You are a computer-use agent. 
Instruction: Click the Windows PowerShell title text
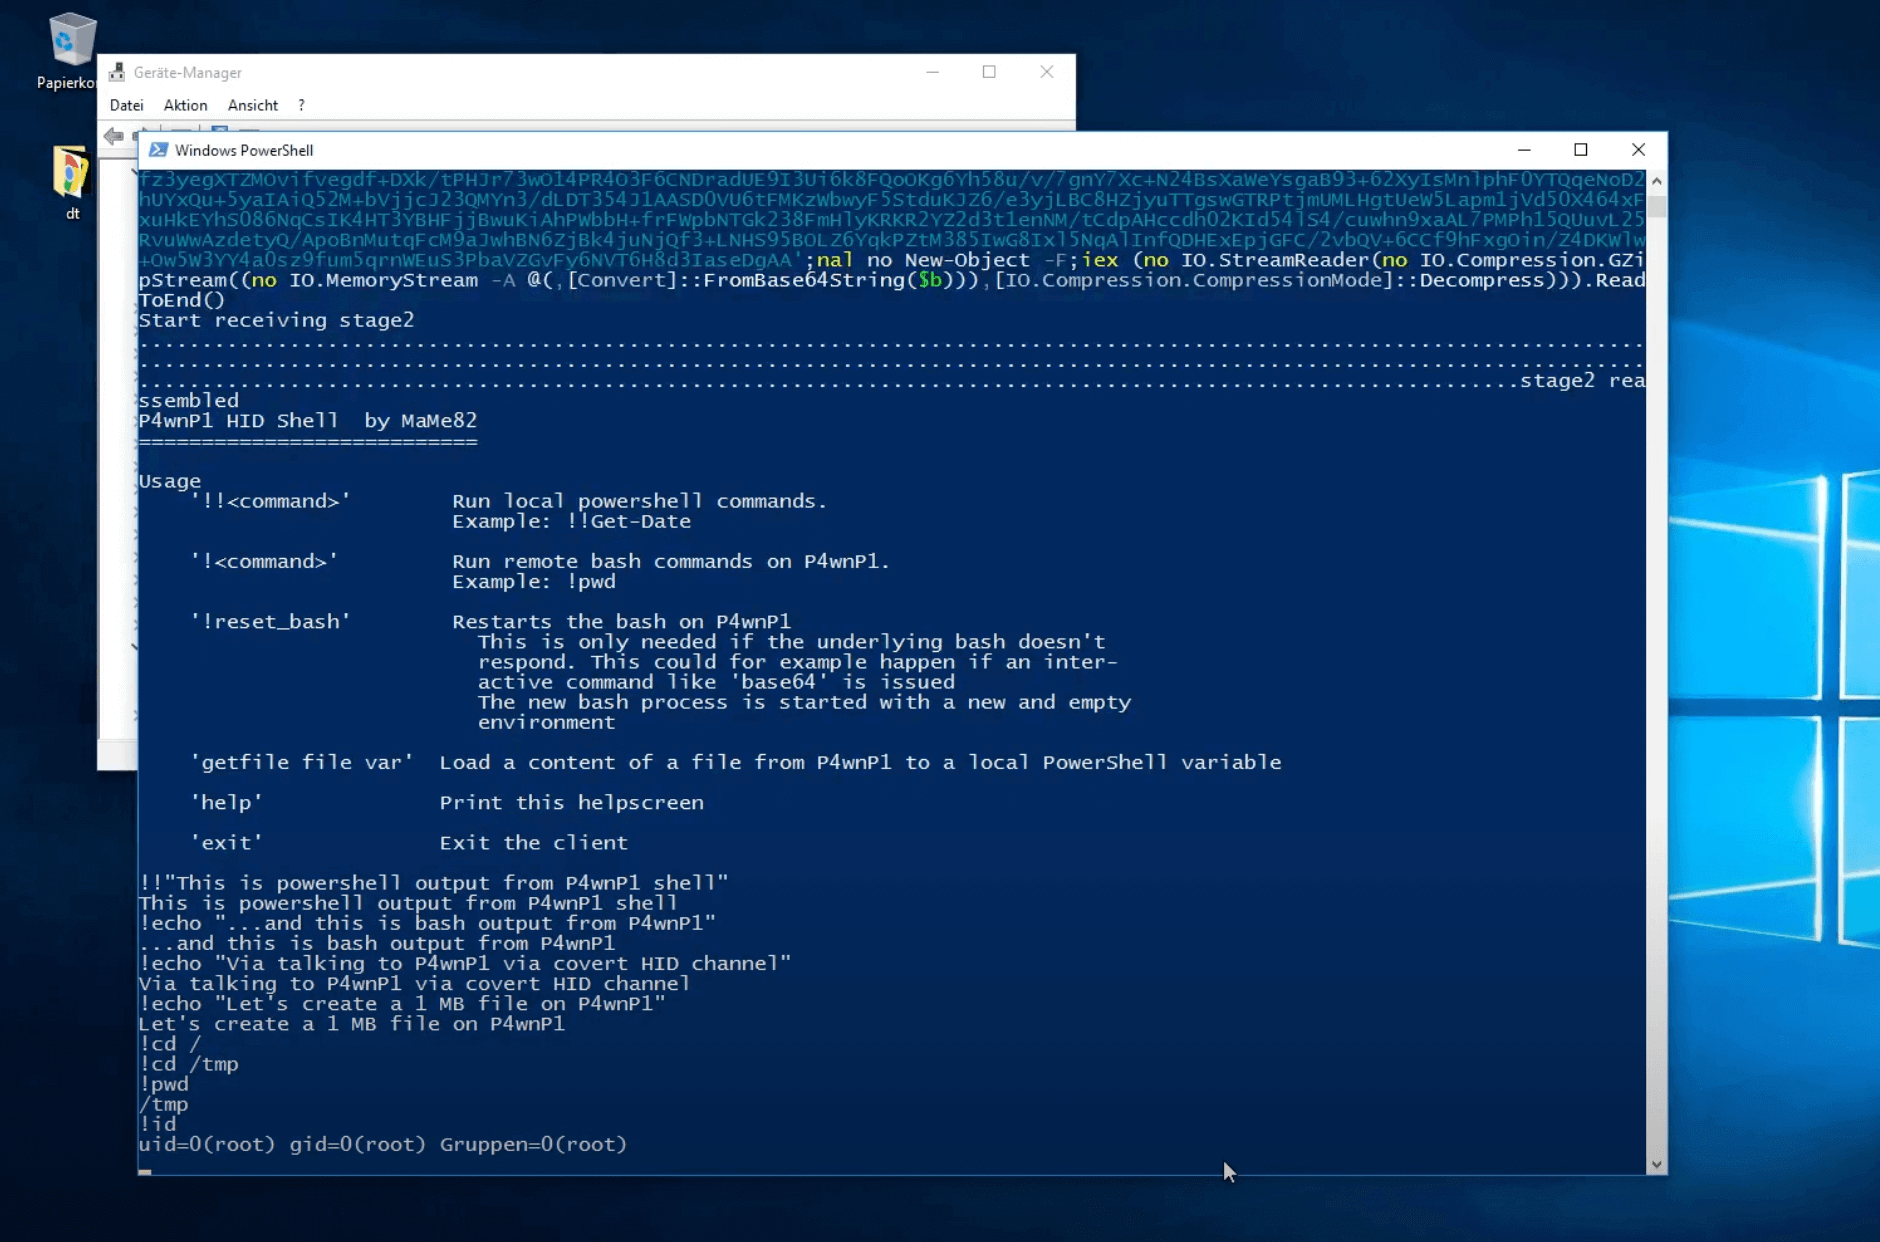coord(244,150)
